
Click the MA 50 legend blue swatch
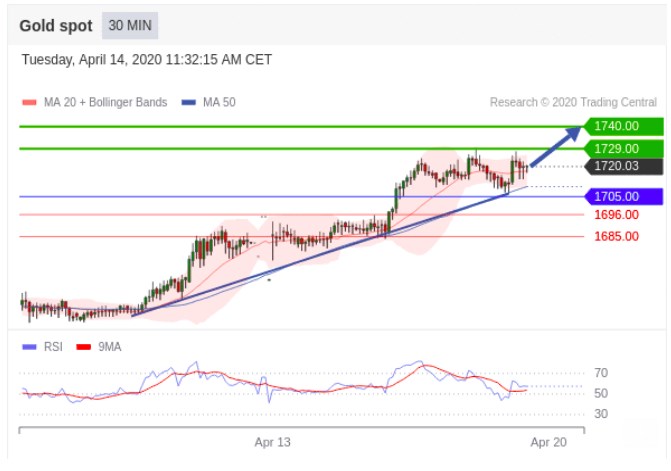click(x=189, y=102)
